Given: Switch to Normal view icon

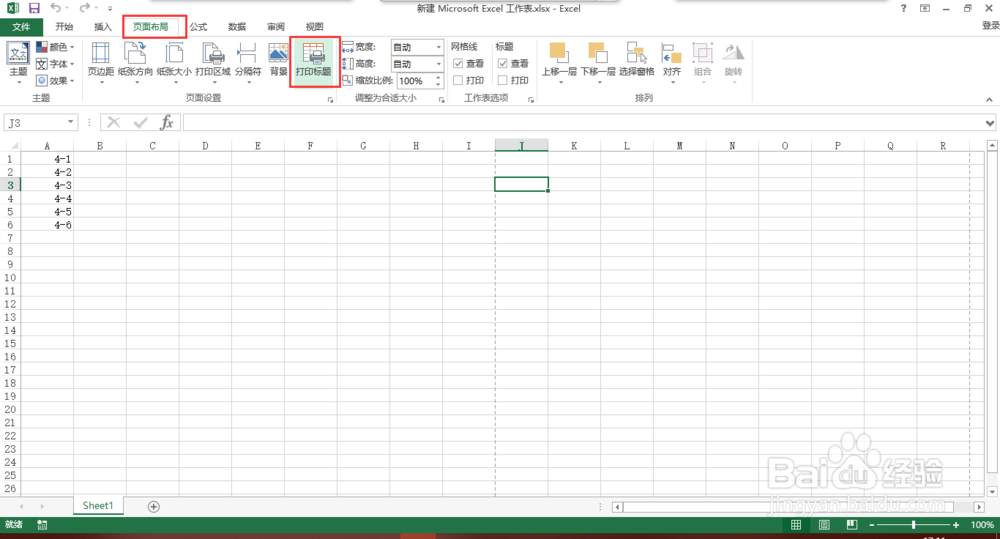Looking at the screenshot, I should point(796,525).
